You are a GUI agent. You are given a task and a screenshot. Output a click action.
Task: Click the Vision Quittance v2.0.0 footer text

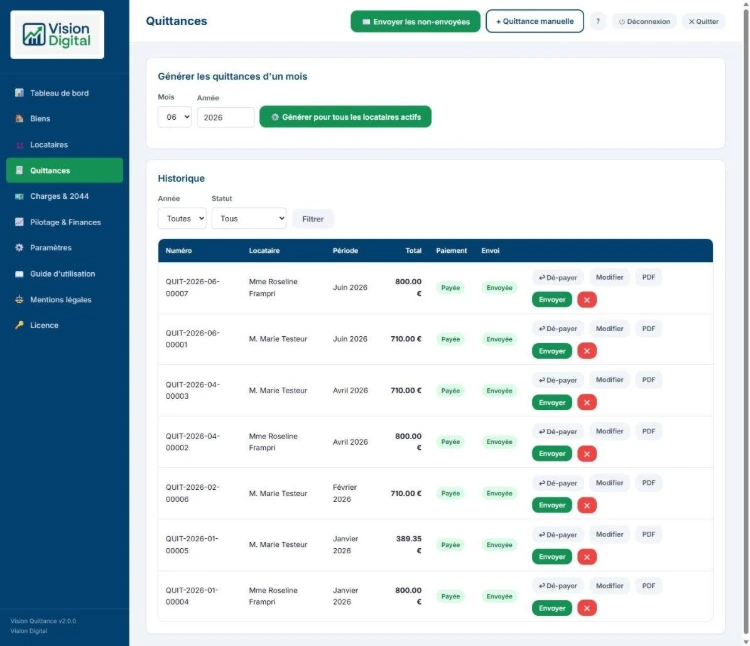tap(44, 621)
